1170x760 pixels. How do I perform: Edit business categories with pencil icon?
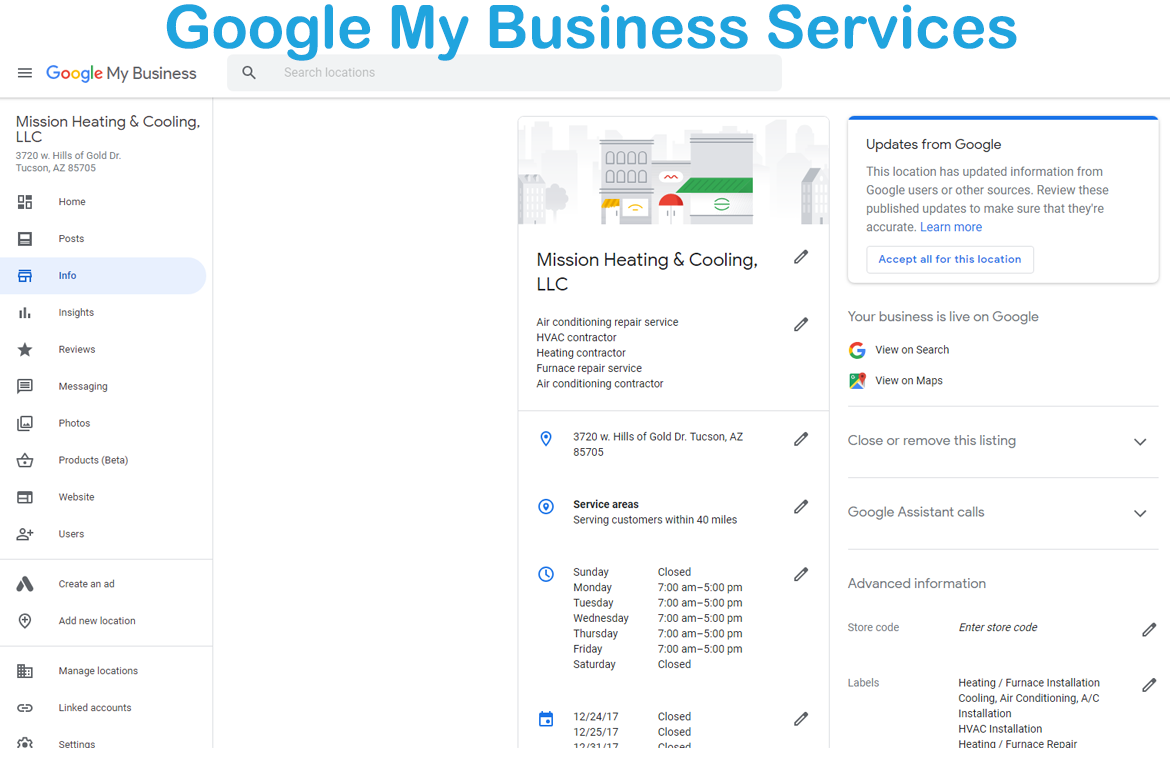801,325
